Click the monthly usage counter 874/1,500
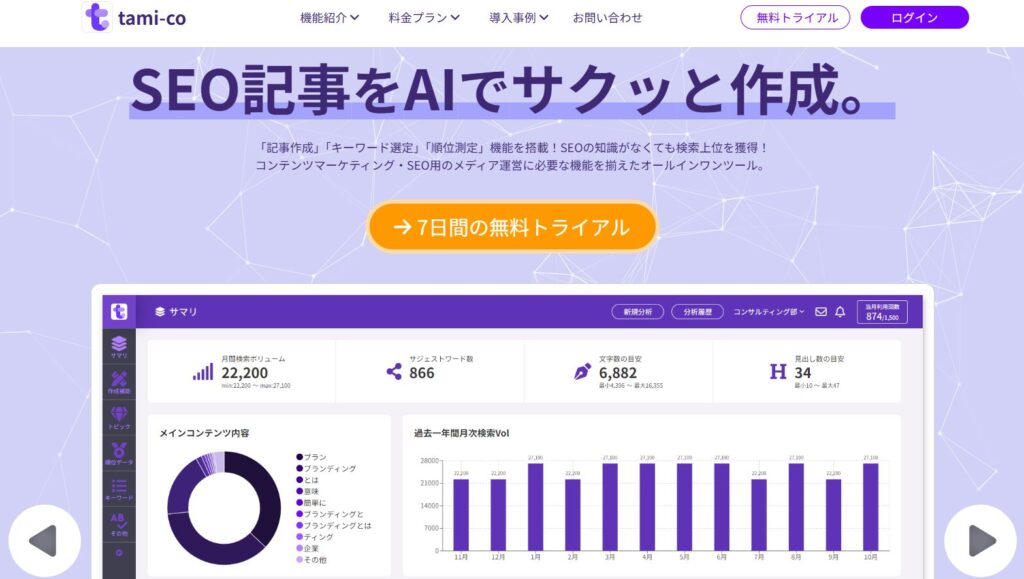The height and width of the screenshot is (579, 1024). pyautogui.click(x=882, y=312)
